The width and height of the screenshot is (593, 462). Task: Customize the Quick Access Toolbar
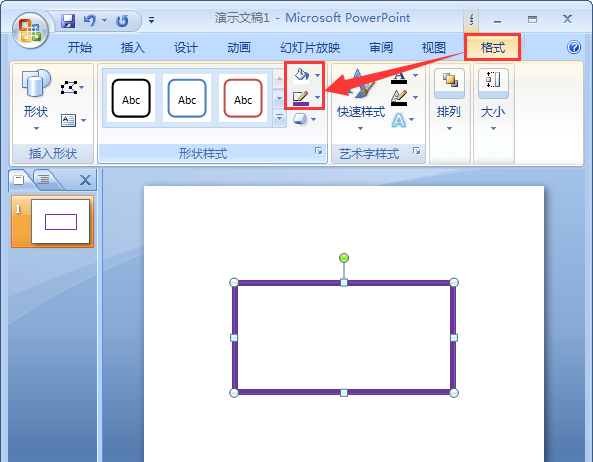[151, 20]
